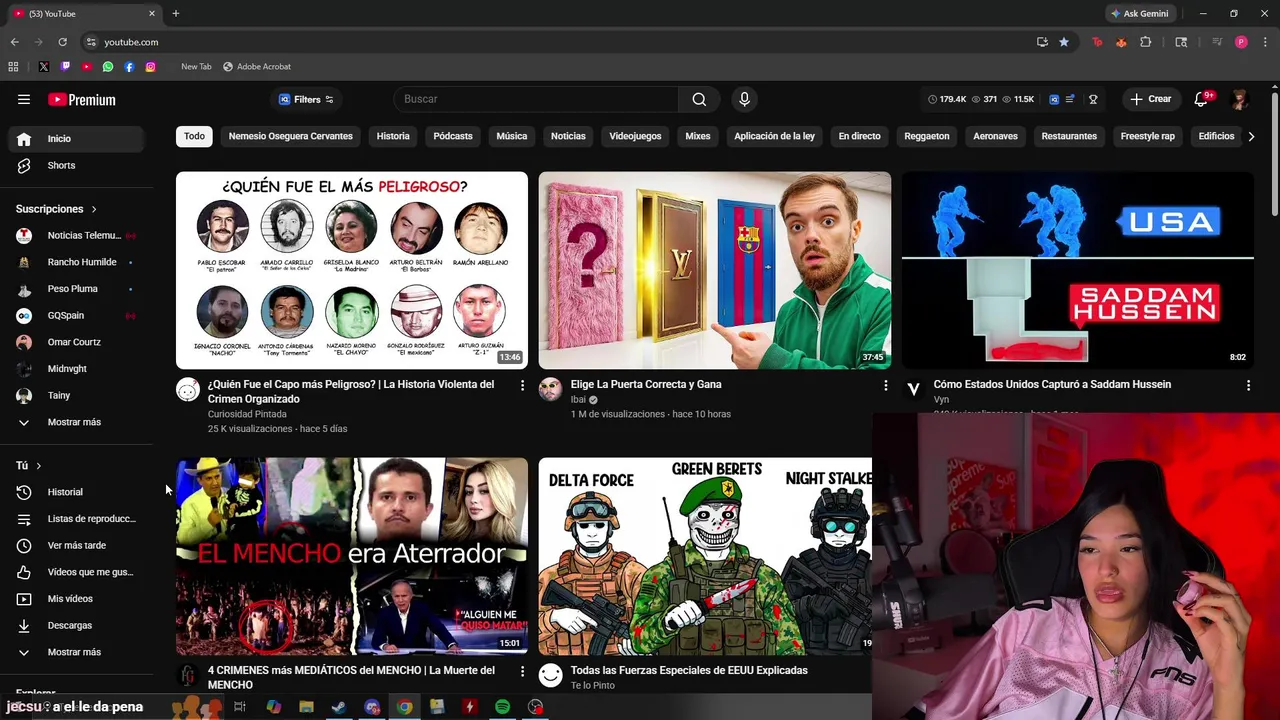Start voice search with microphone icon

(x=744, y=99)
